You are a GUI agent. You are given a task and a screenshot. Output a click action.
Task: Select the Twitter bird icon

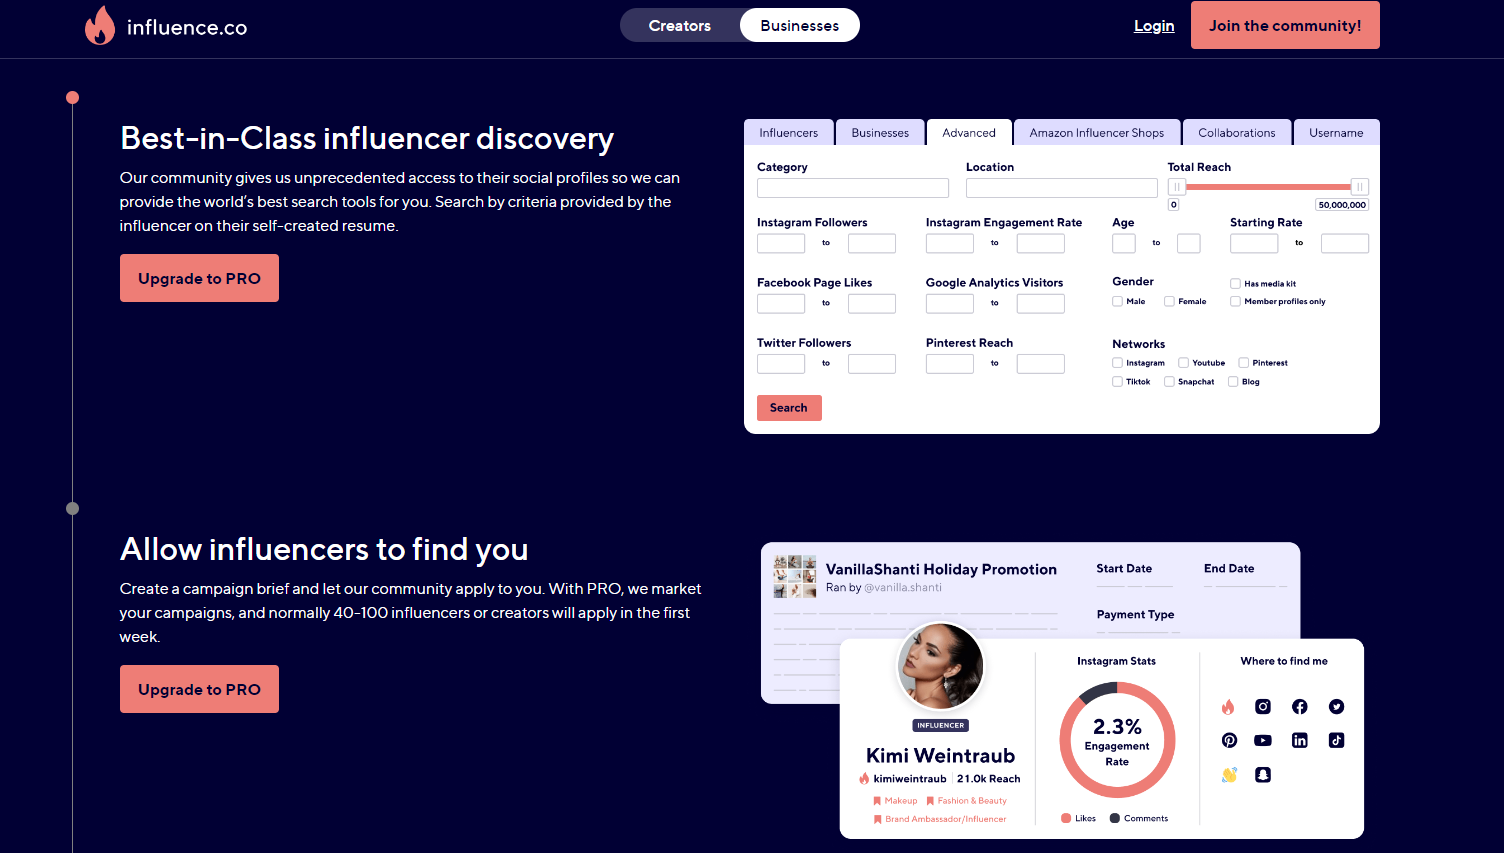coord(1336,706)
